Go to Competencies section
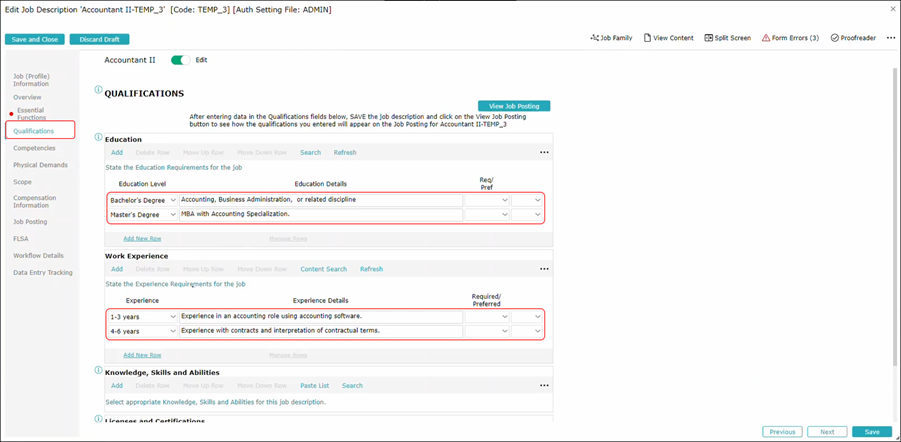Screen dimensions: 901x442 [34, 148]
